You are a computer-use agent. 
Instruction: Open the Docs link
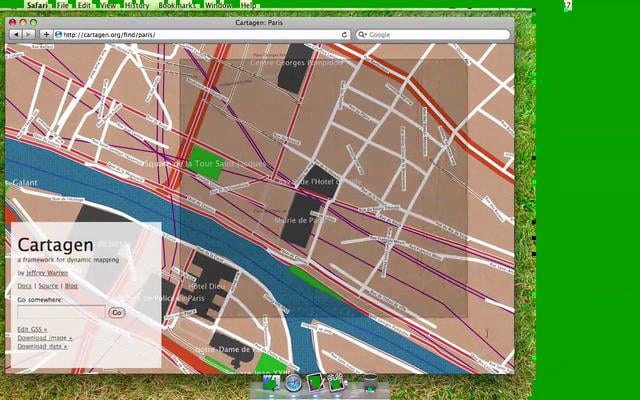pos(24,286)
